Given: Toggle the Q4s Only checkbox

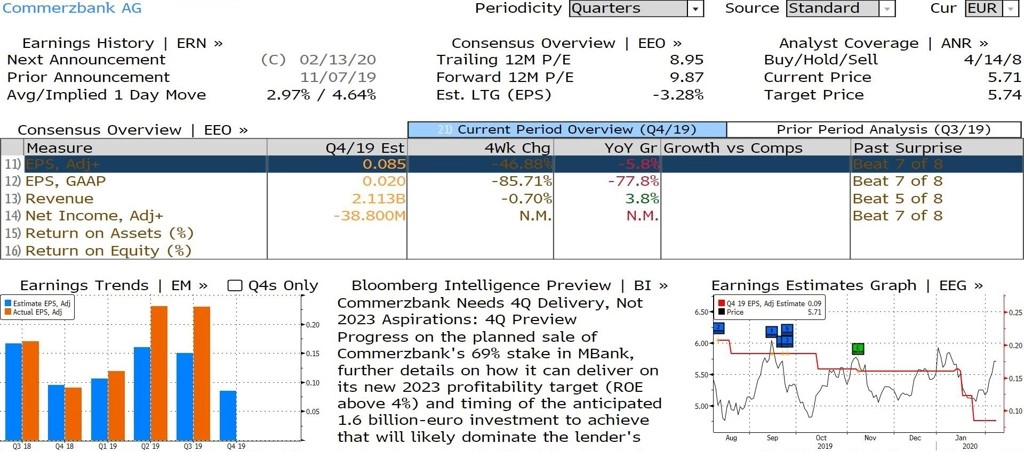Looking at the screenshot, I should point(235,286).
